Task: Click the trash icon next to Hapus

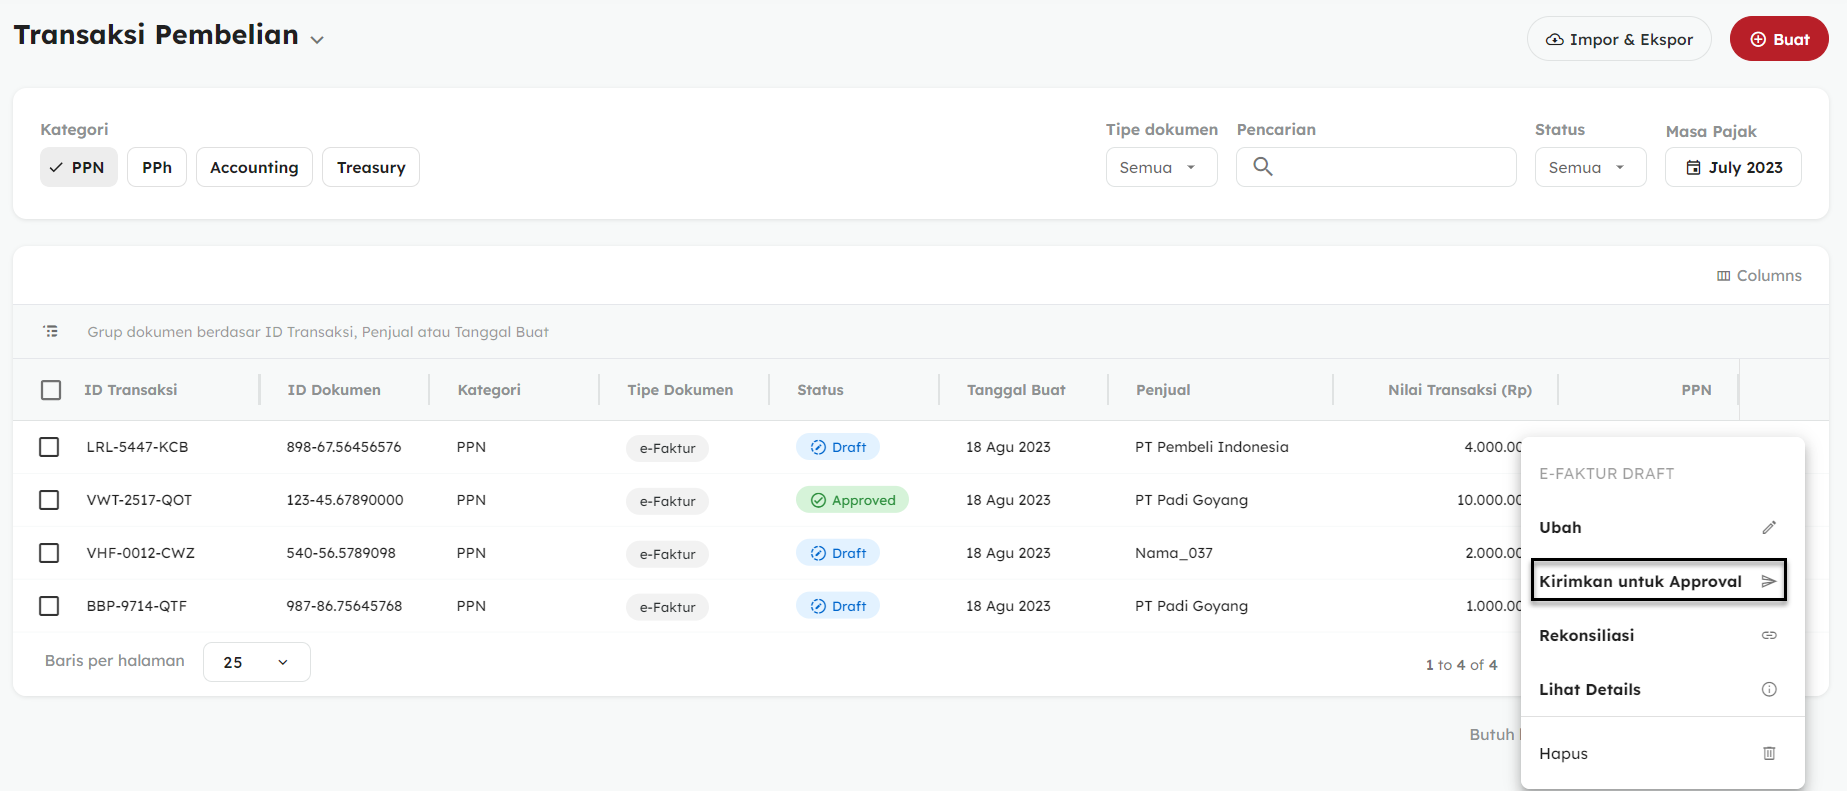Action: (1768, 753)
